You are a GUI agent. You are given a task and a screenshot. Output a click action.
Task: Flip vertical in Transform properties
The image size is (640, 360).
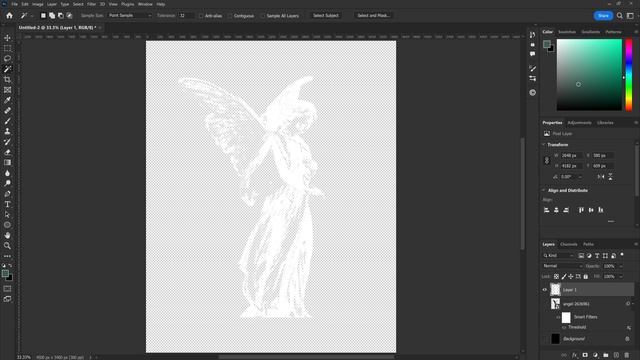[x=610, y=177]
